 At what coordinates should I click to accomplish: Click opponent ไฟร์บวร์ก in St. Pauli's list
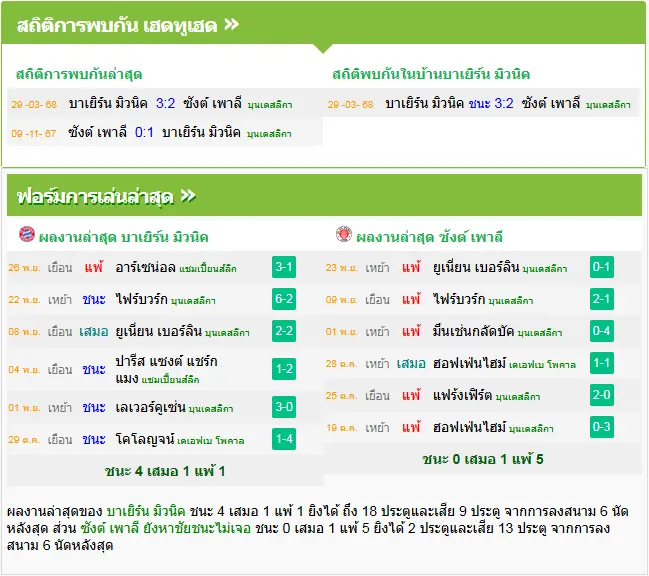(459, 299)
